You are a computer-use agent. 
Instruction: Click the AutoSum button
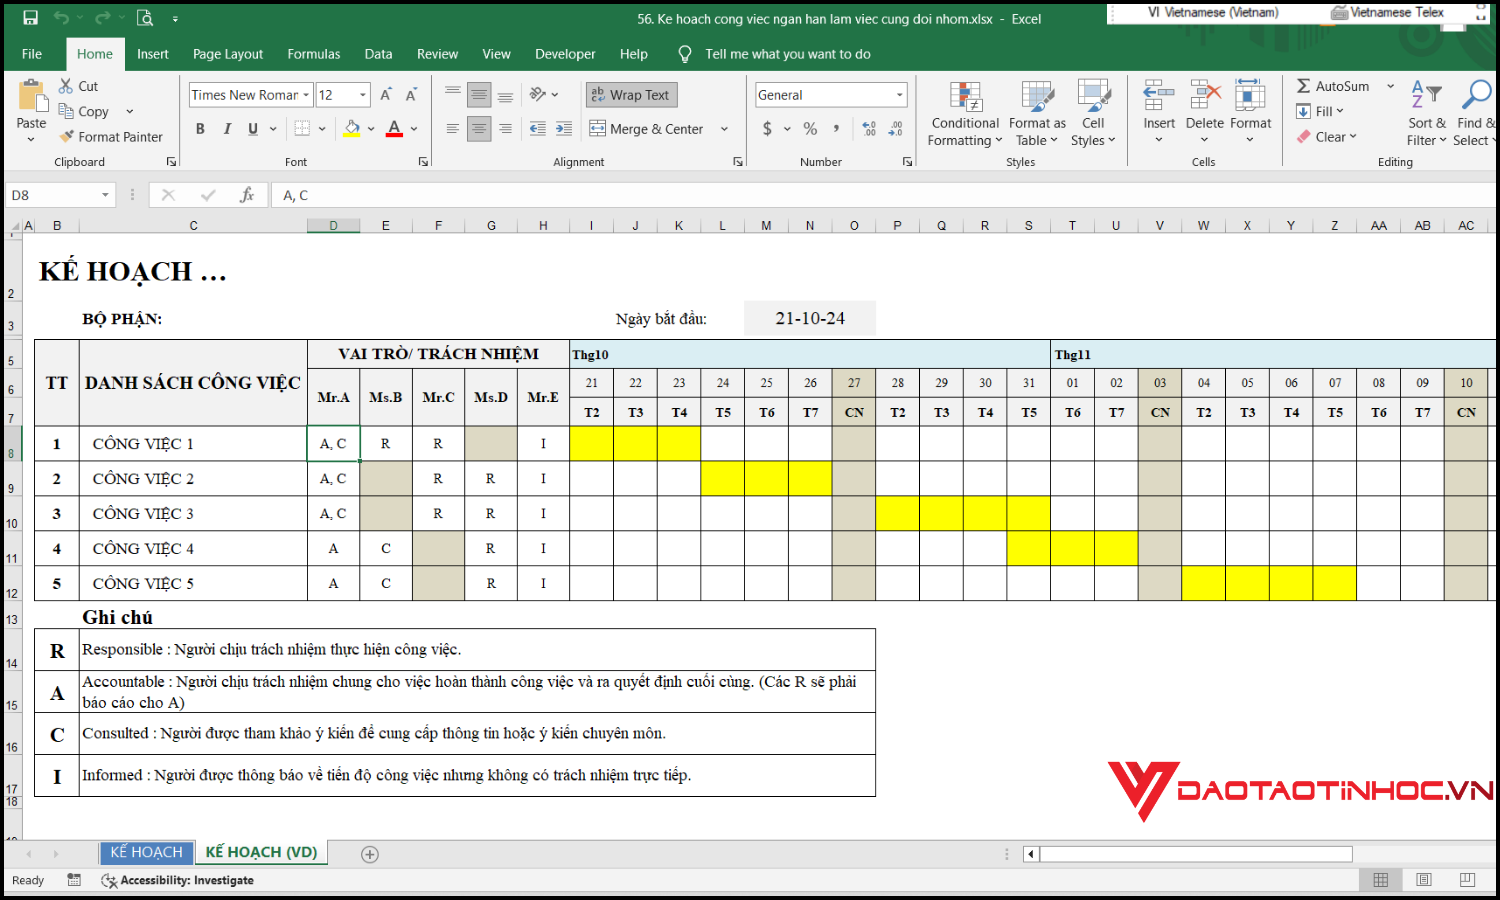click(1333, 86)
